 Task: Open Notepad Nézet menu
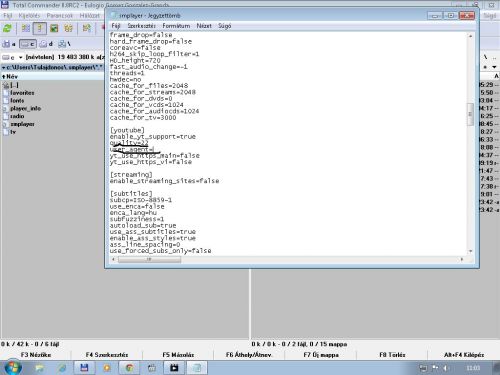click(204, 26)
